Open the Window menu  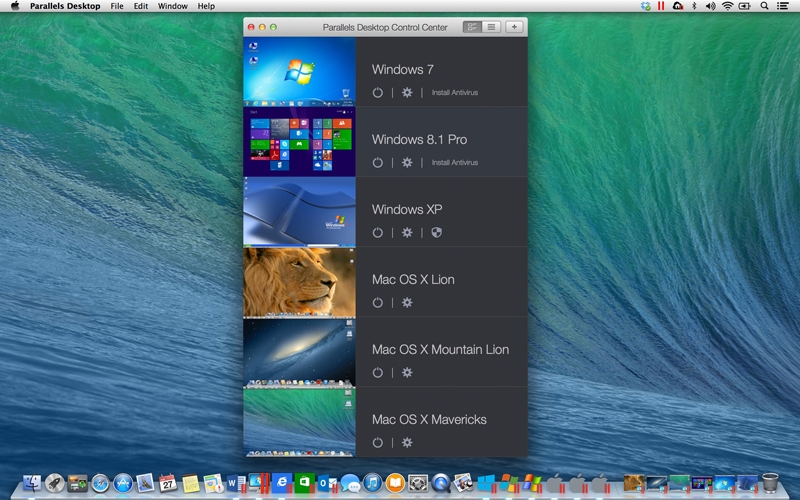point(172,6)
